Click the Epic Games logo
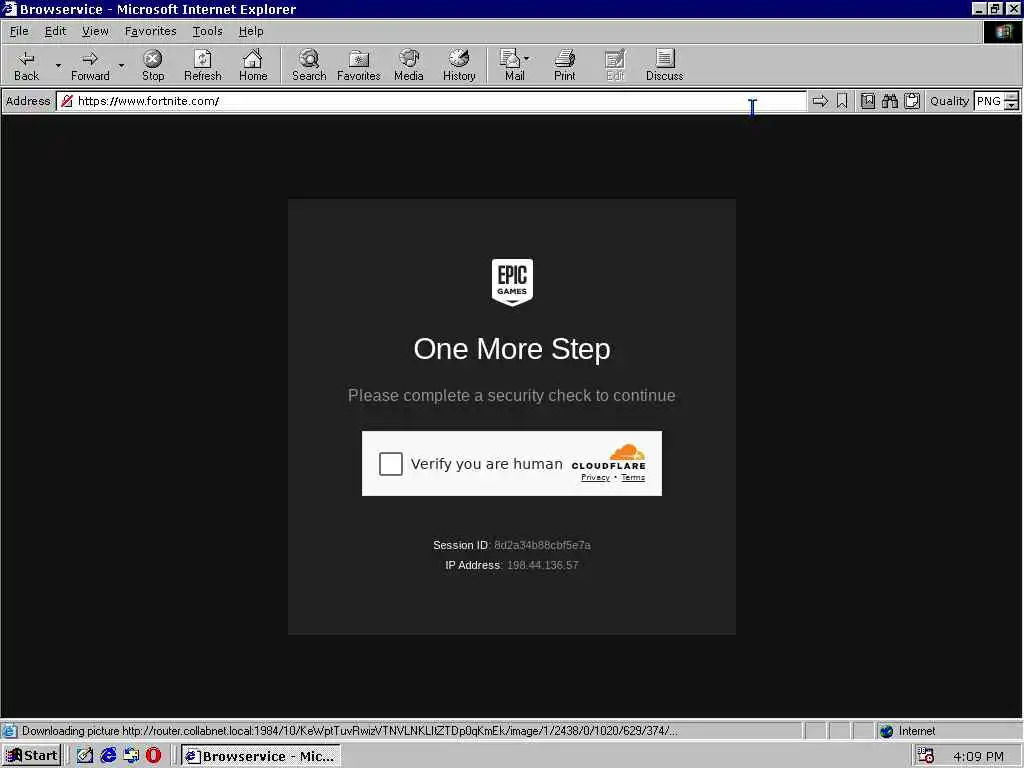The height and width of the screenshot is (768, 1024). click(512, 281)
